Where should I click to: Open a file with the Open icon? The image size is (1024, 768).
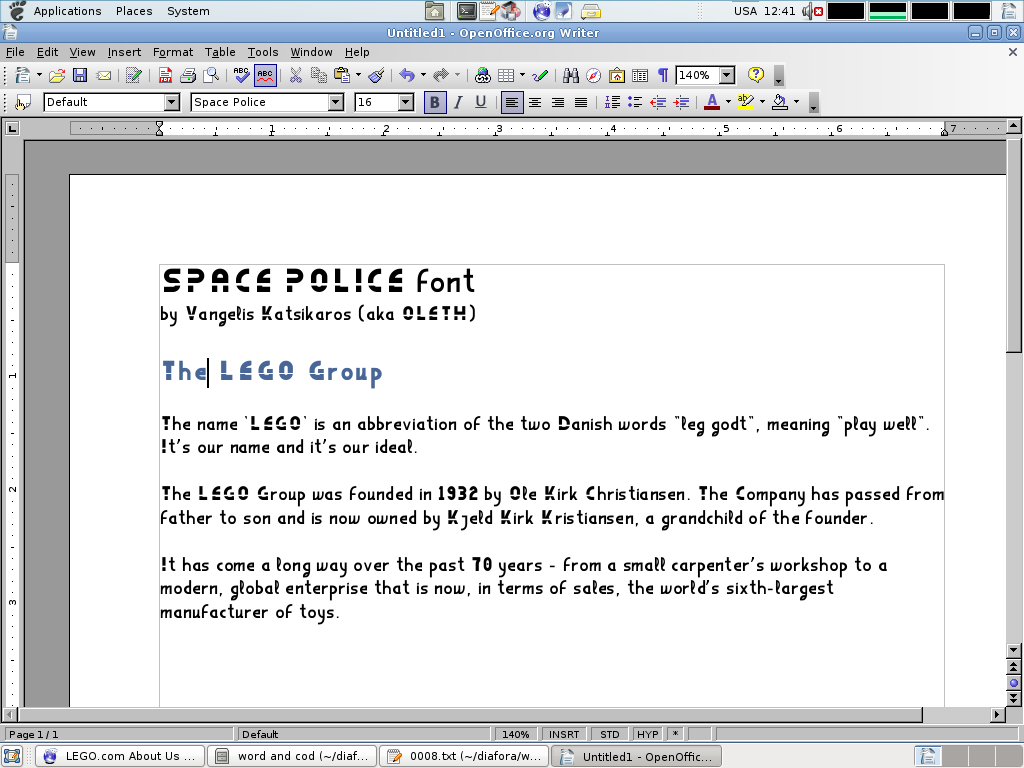pos(57,76)
